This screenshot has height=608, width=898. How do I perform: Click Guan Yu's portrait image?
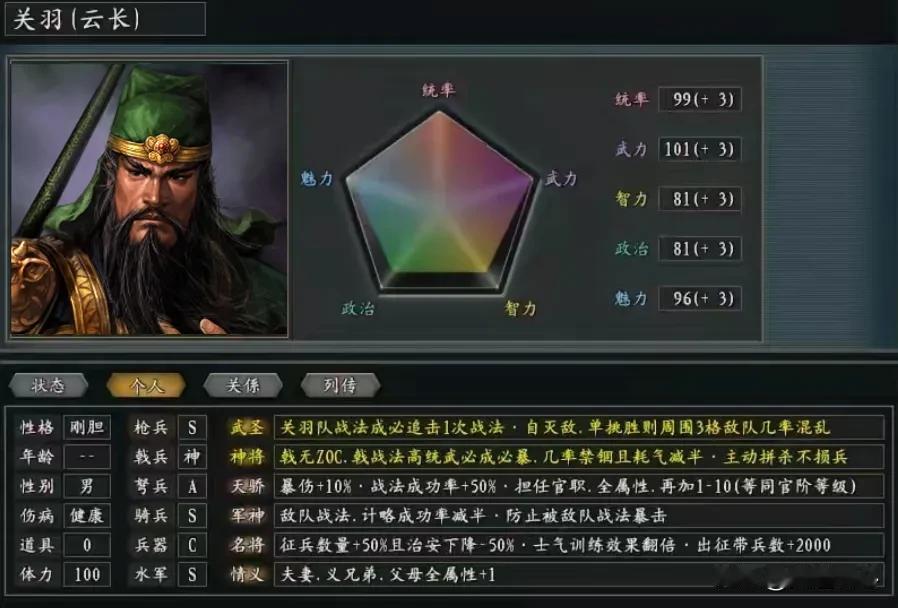point(149,199)
